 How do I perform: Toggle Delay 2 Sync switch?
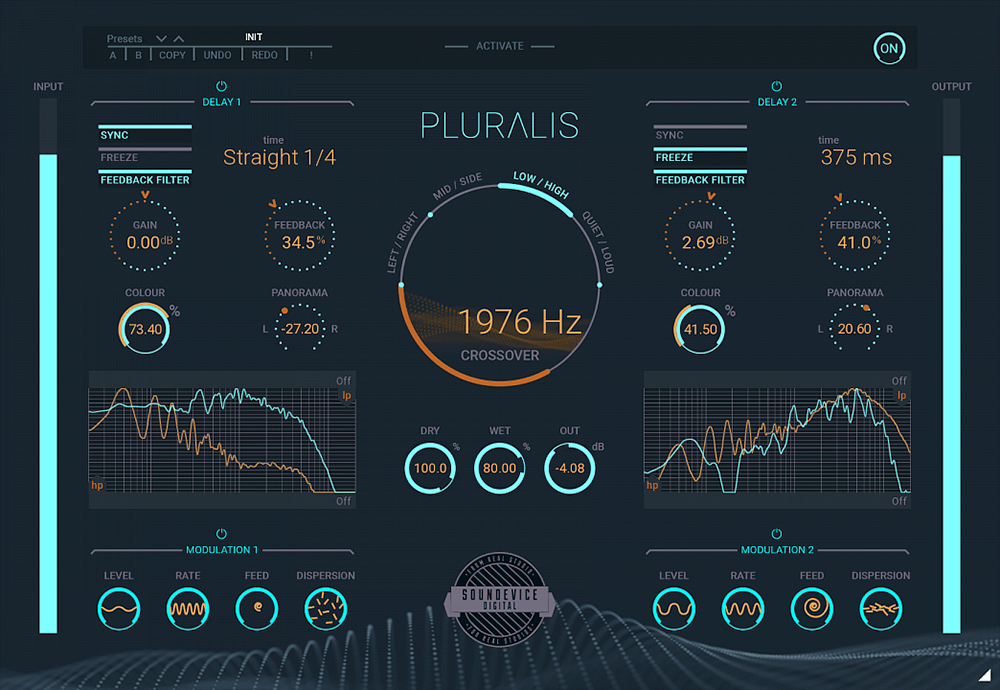pos(700,134)
